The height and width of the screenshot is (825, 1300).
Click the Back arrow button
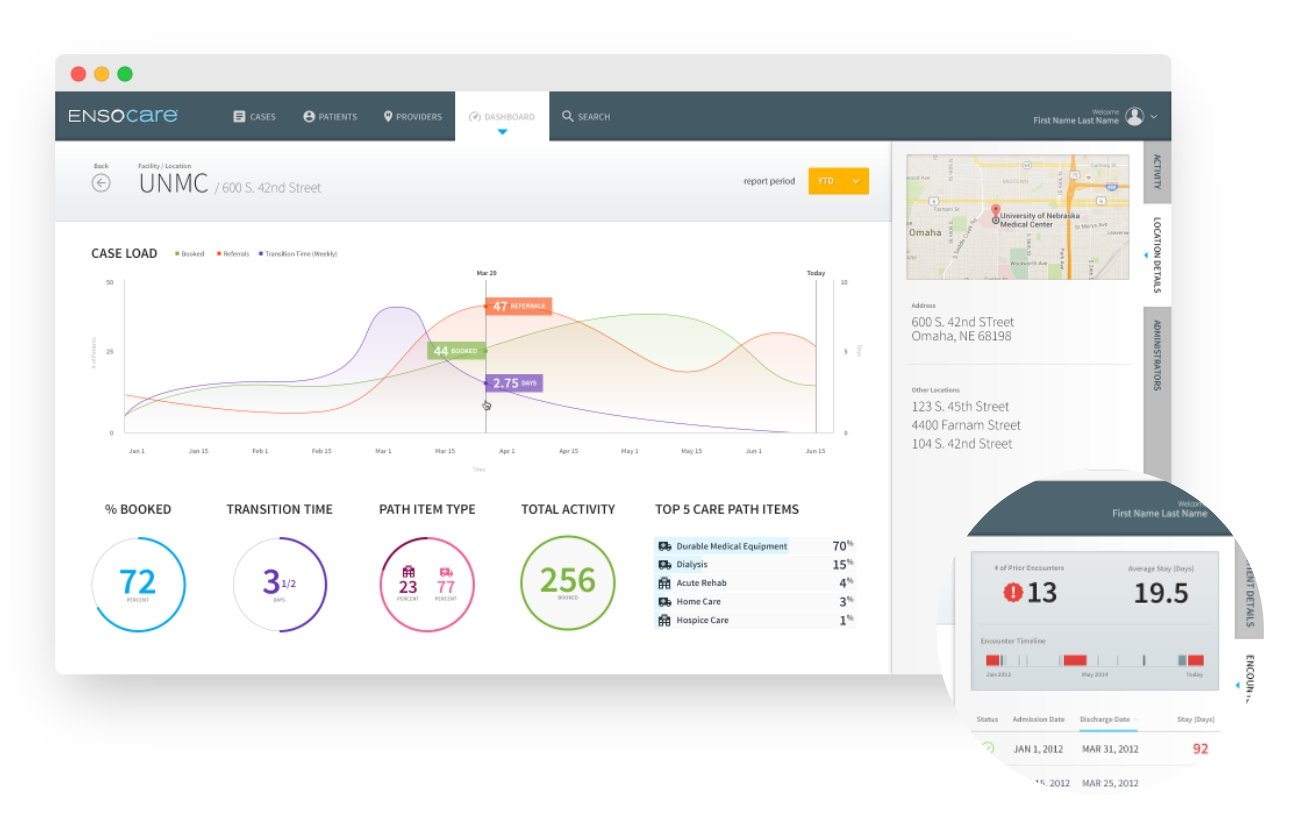coord(101,181)
